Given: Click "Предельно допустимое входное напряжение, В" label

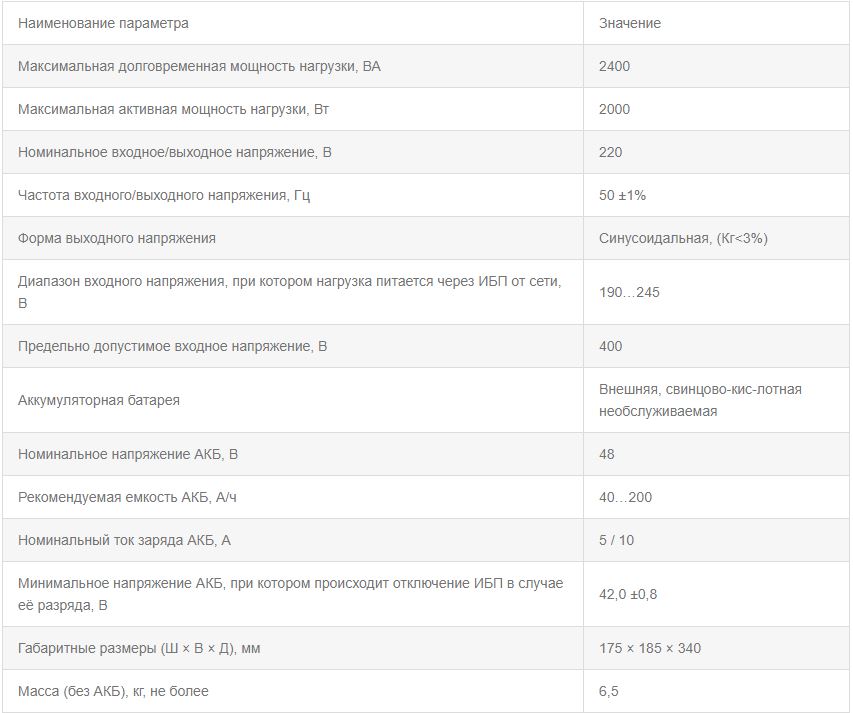Looking at the screenshot, I should pyautogui.click(x=173, y=346).
